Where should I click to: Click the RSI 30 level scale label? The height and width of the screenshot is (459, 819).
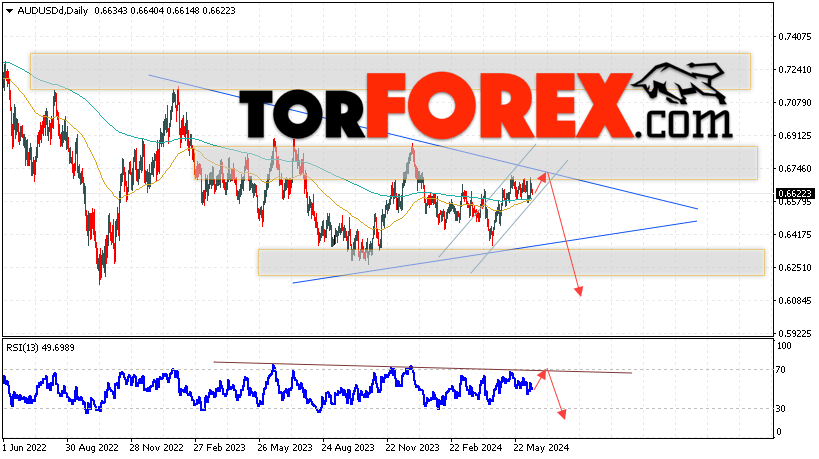(780, 409)
